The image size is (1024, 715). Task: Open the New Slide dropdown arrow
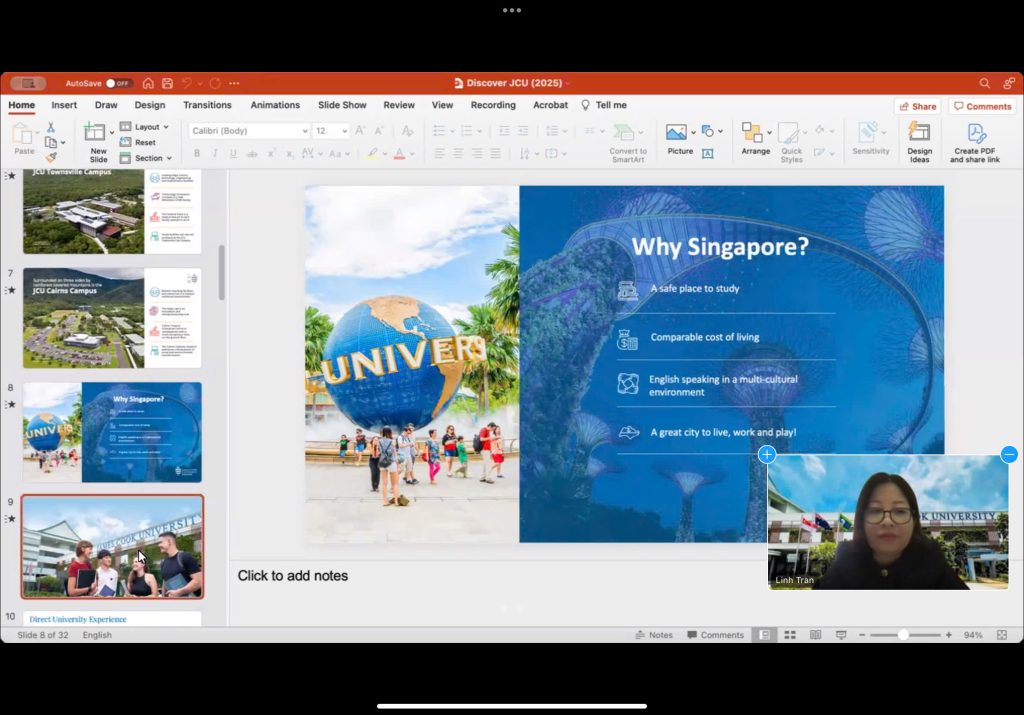click(x=112, y=133)
